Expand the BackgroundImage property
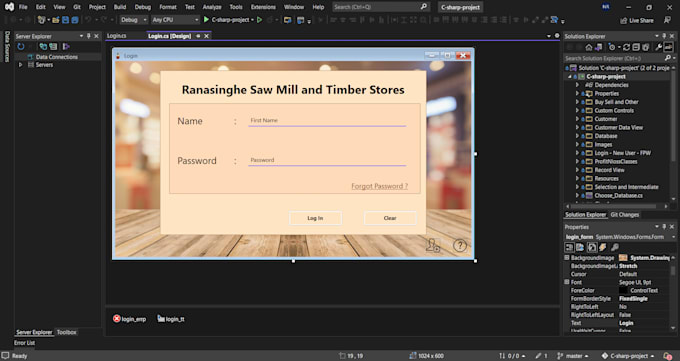The height and width of the screenshot is (361, 680). (x=567, y=257)
